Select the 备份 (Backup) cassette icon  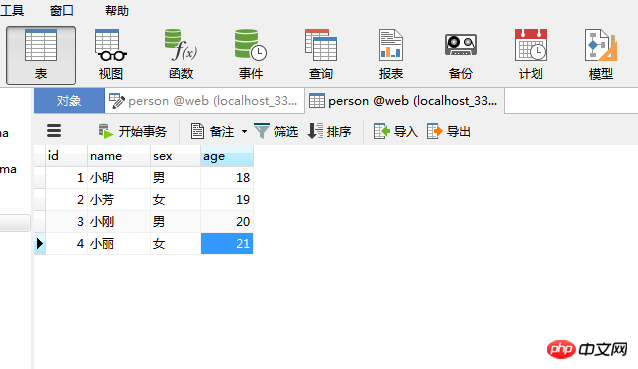461,55
